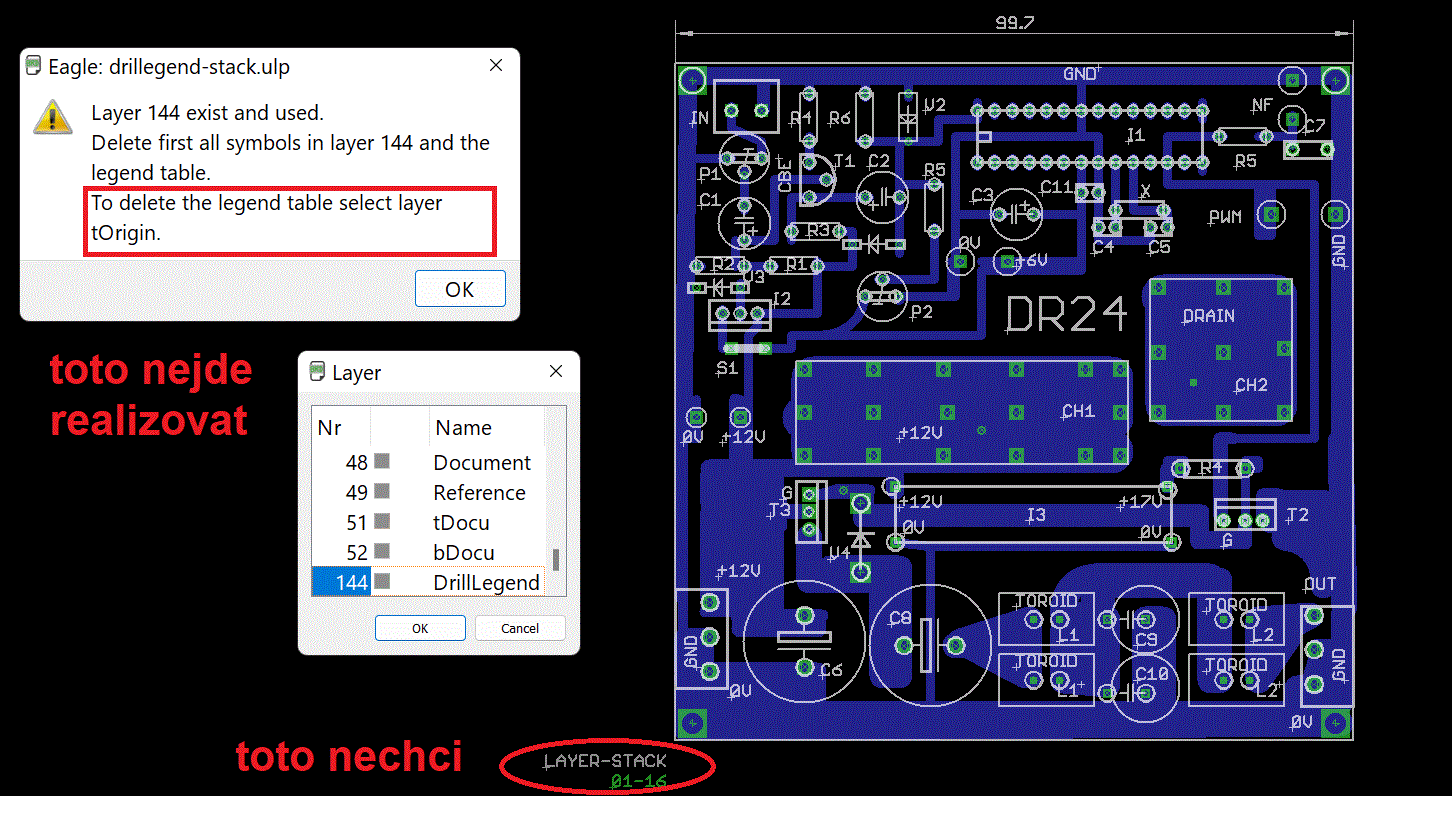Click the Layer dialog title bar icon
Viewport: 1452px width, 834px height.
(x=317, y=372)
